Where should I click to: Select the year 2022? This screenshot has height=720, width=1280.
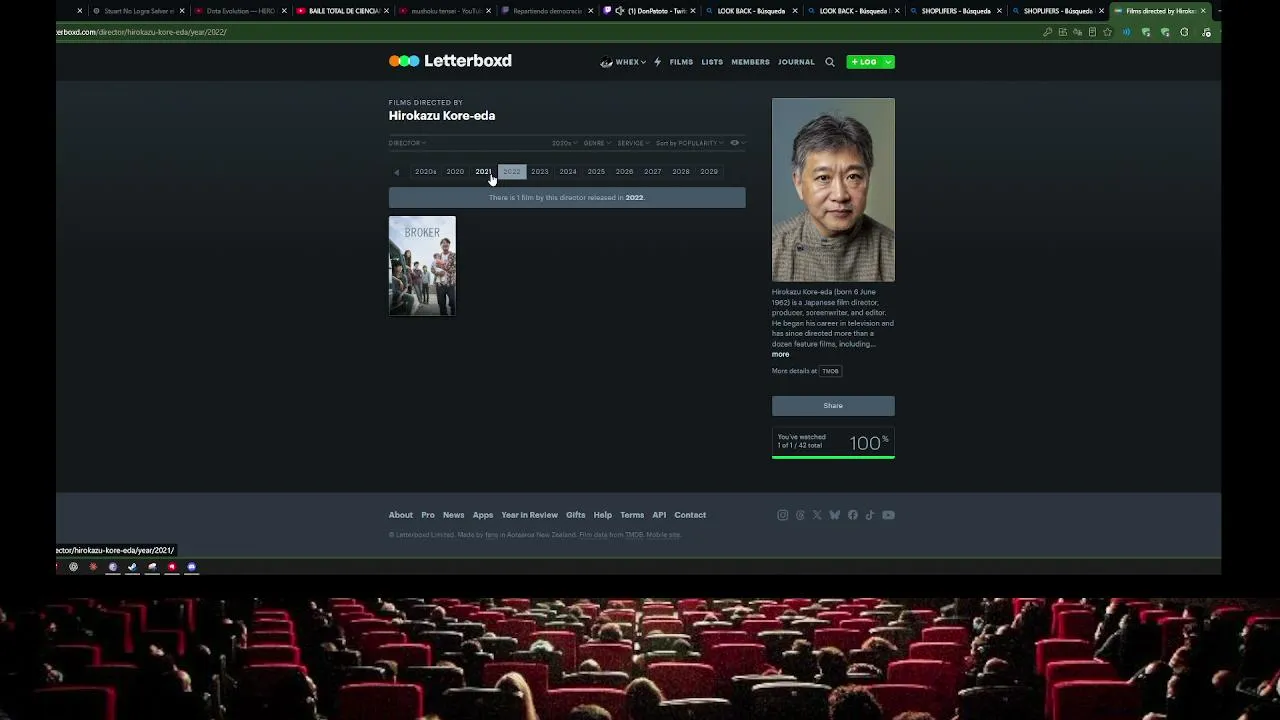[x=512, y=172]
